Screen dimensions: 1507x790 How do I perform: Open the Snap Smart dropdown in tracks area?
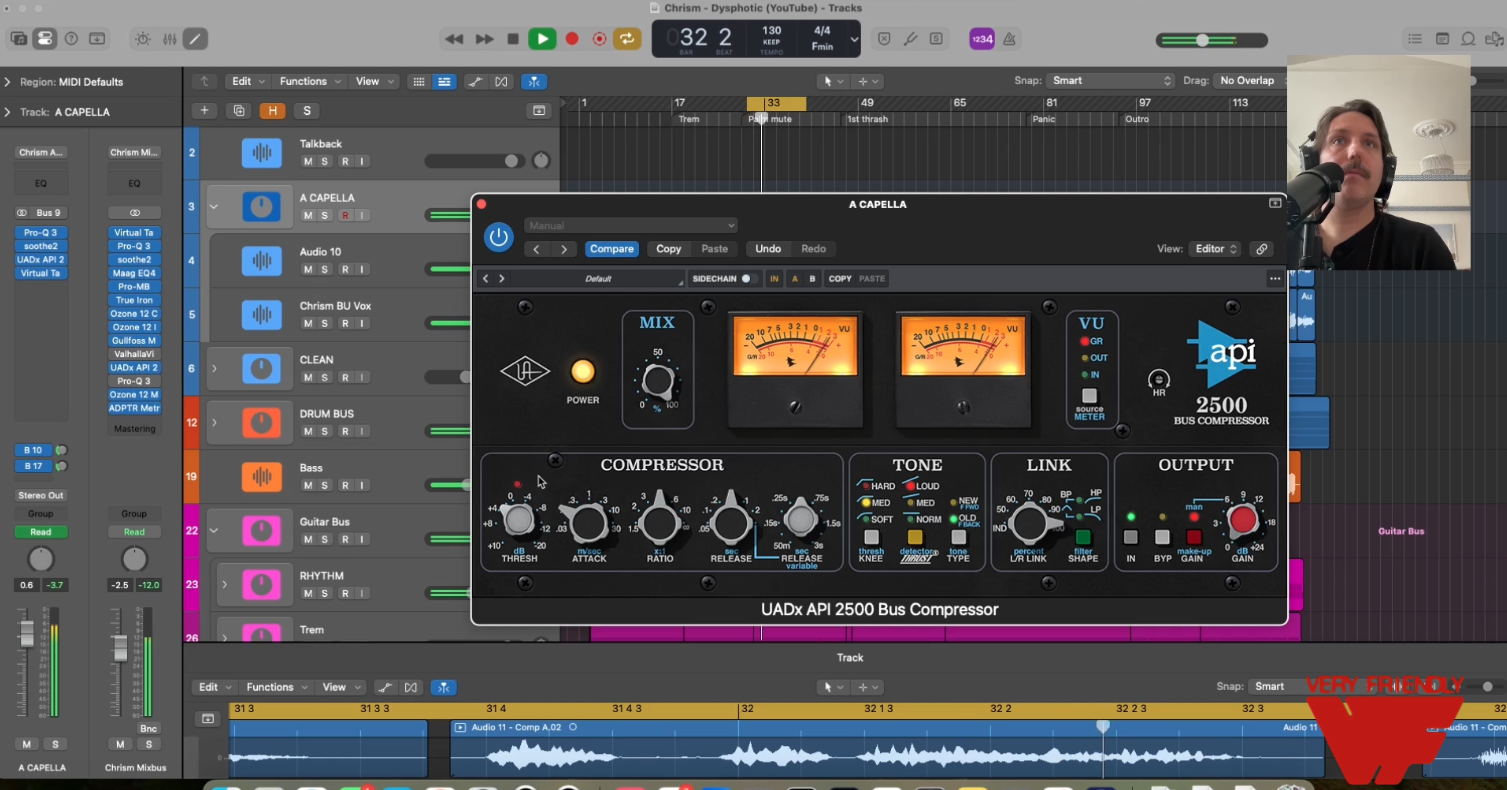click(1109, 80)
